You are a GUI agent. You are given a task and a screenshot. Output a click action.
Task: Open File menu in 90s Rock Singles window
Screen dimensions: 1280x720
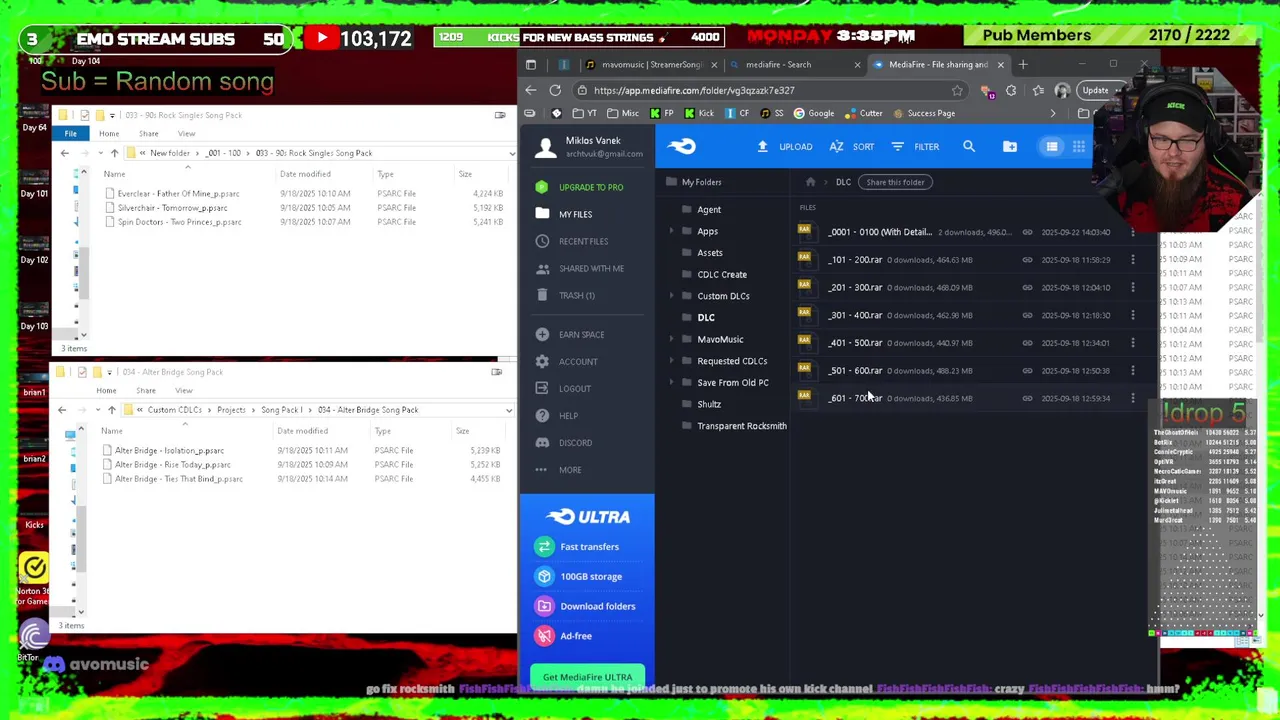point(70,133)
